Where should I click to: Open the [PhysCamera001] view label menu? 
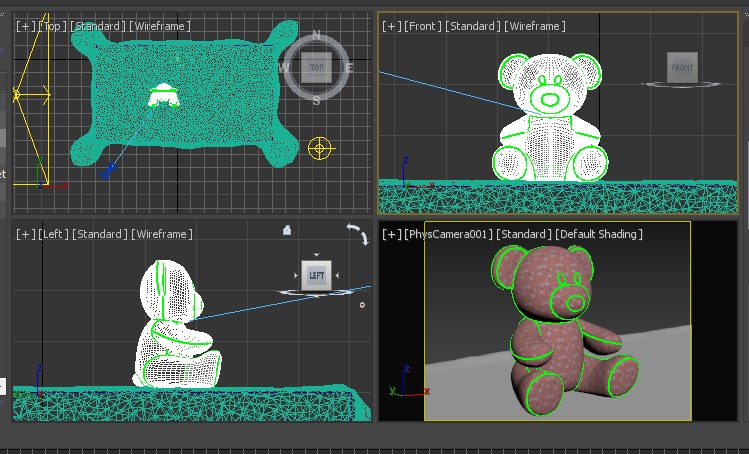point(448,234)
